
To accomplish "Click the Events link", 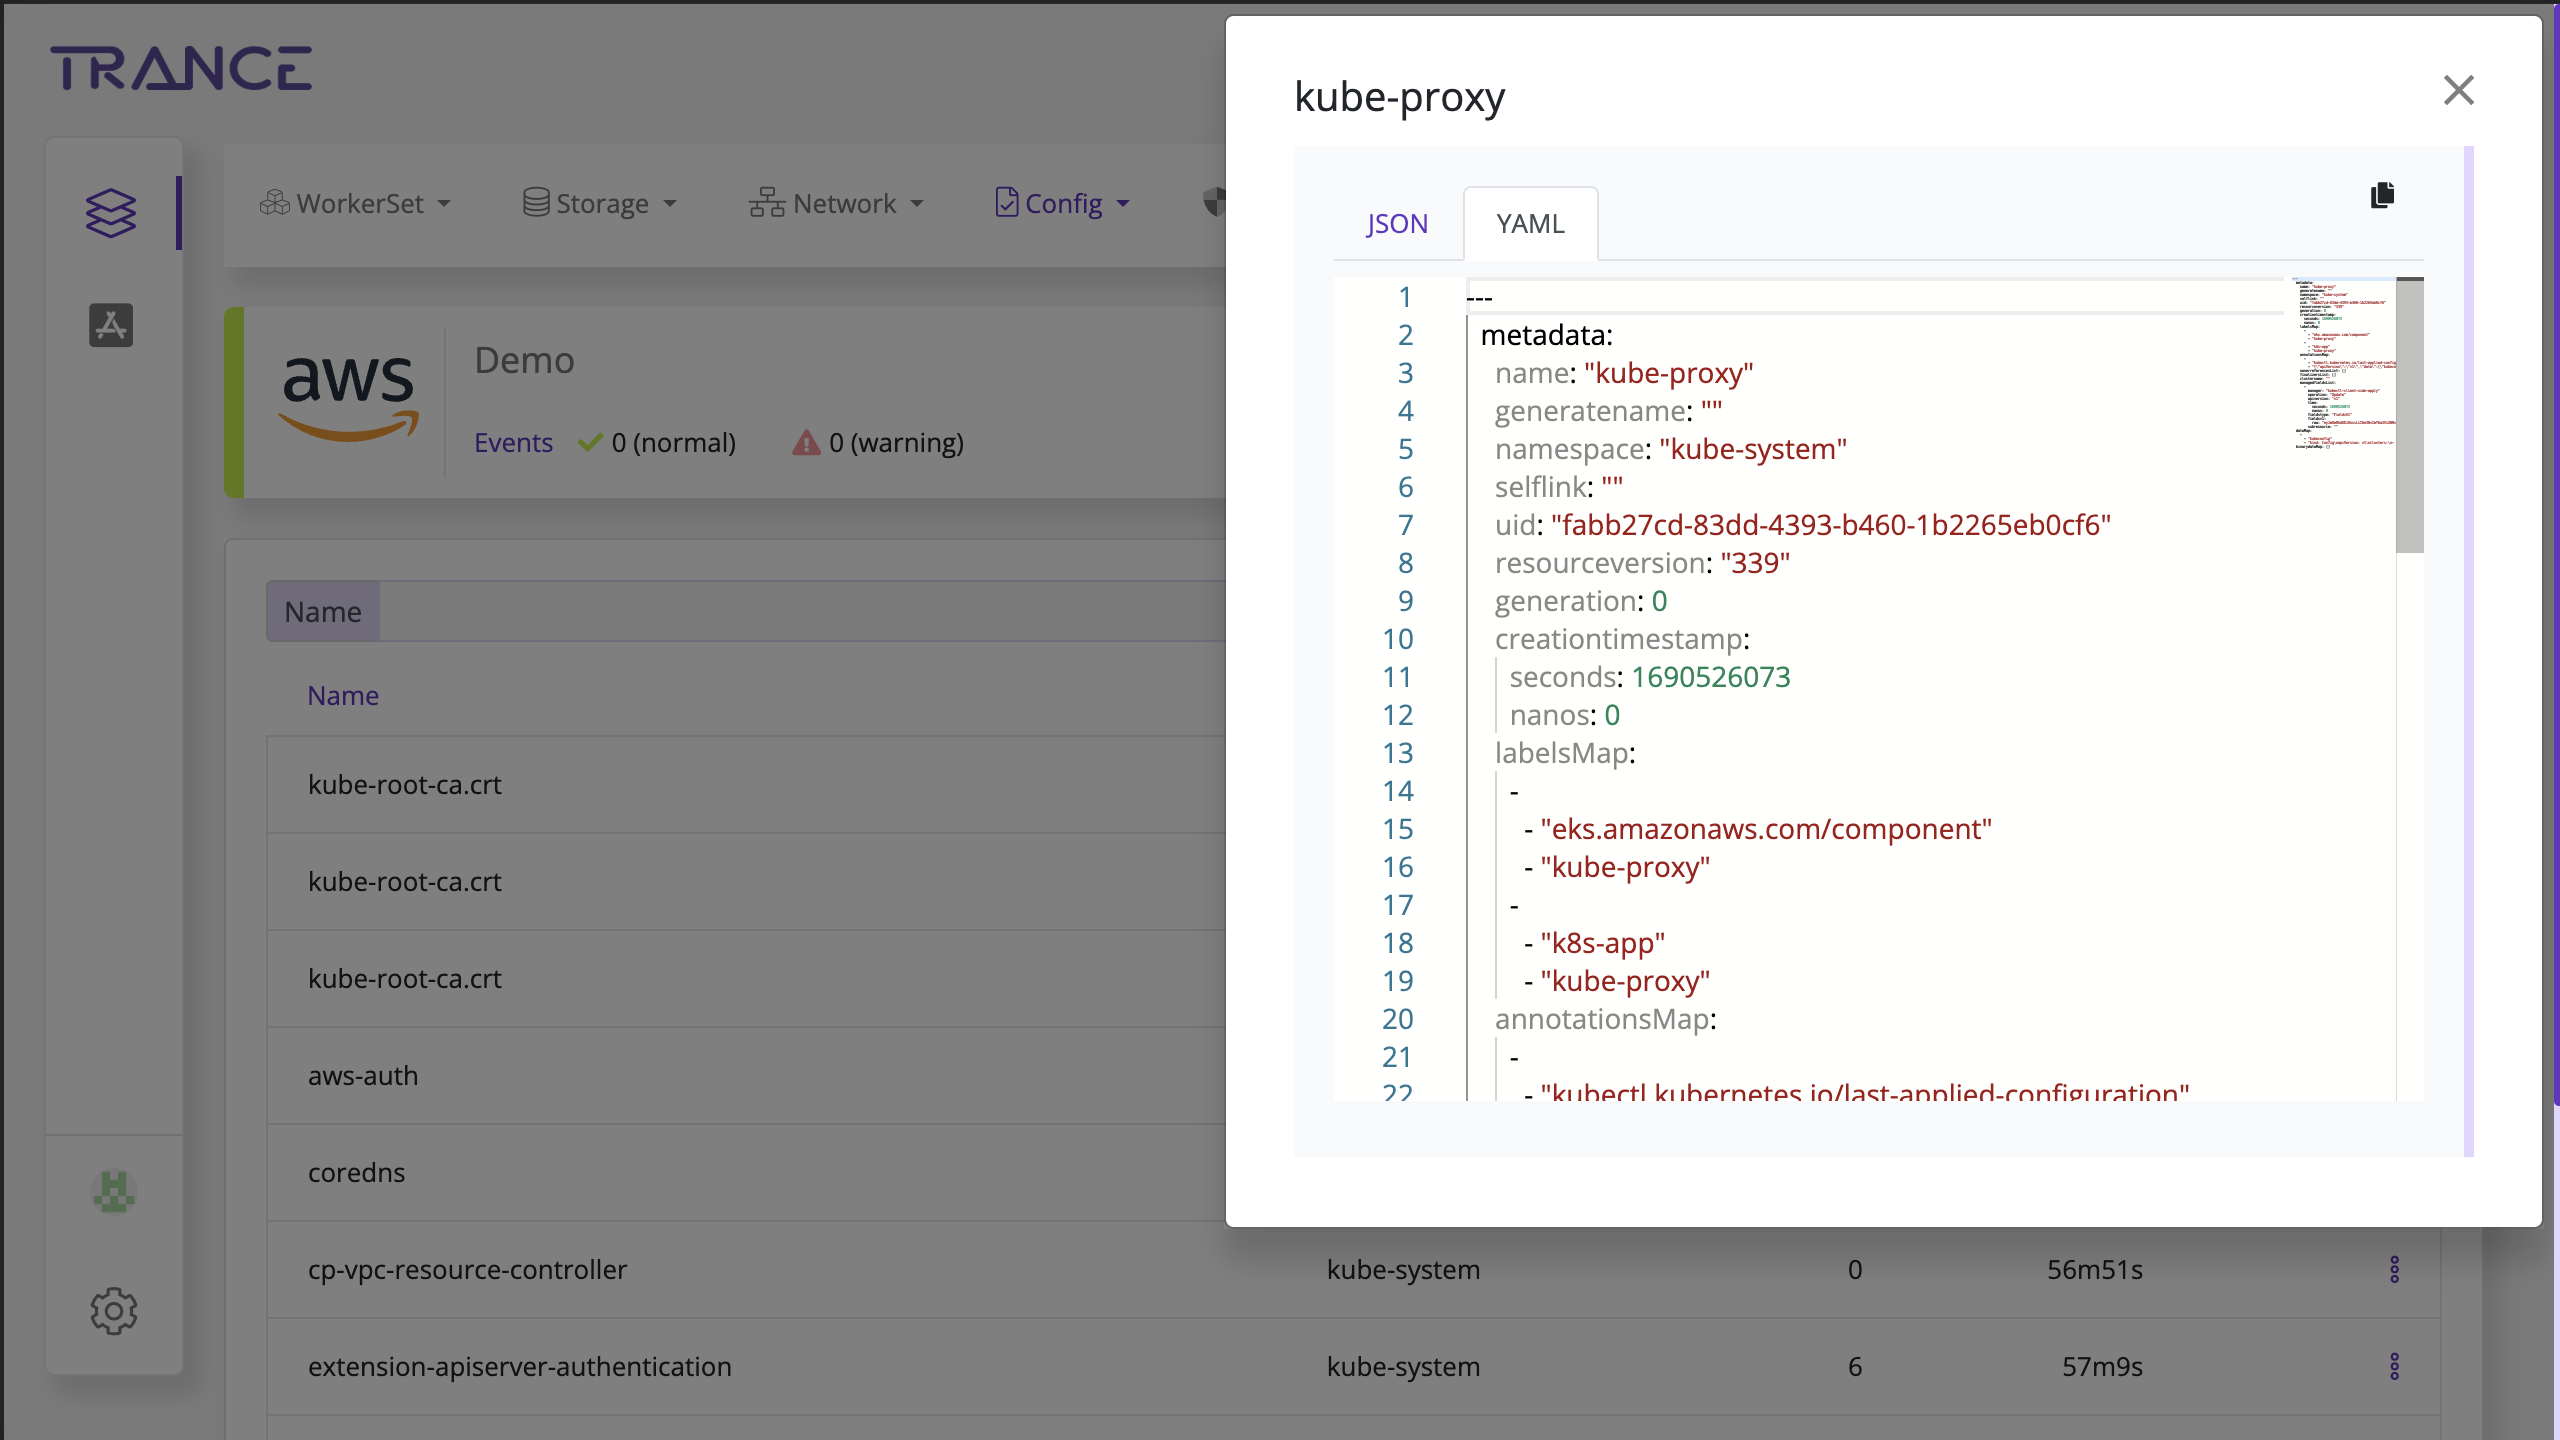I will pos(513,443).
